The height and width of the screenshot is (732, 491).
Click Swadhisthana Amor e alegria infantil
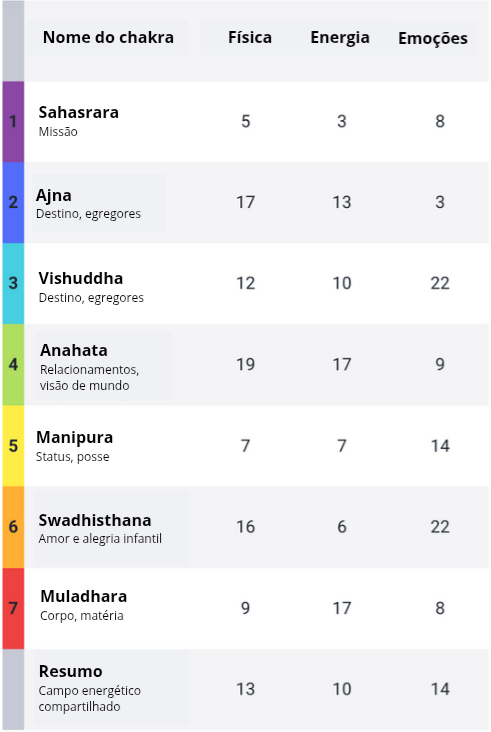click(112, 528)
